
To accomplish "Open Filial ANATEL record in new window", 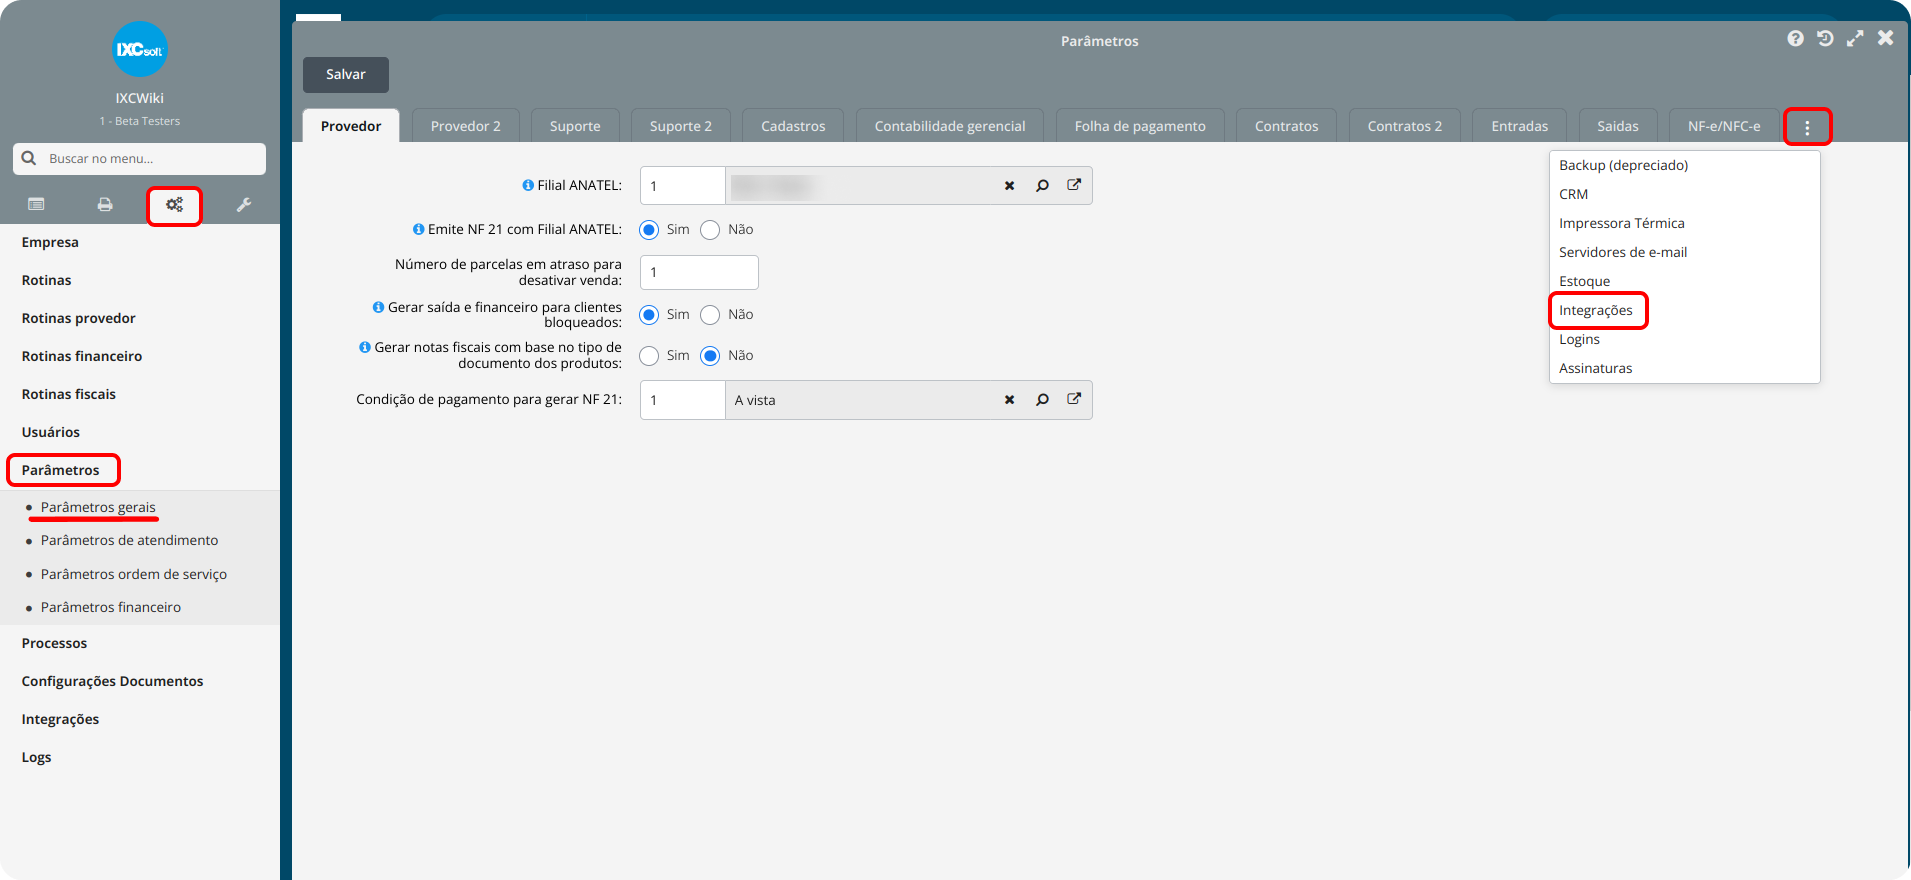I will click(x=1074, y=185).
